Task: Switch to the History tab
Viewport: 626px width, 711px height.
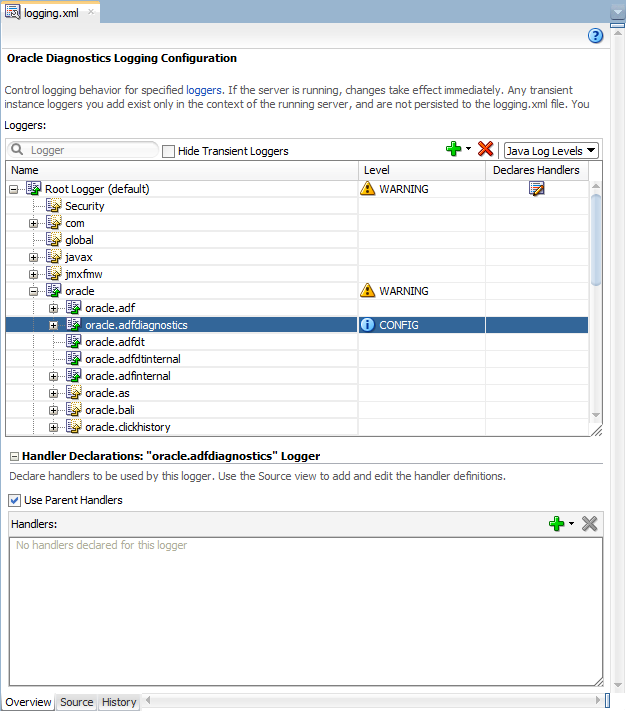Action: coord(119,702)
